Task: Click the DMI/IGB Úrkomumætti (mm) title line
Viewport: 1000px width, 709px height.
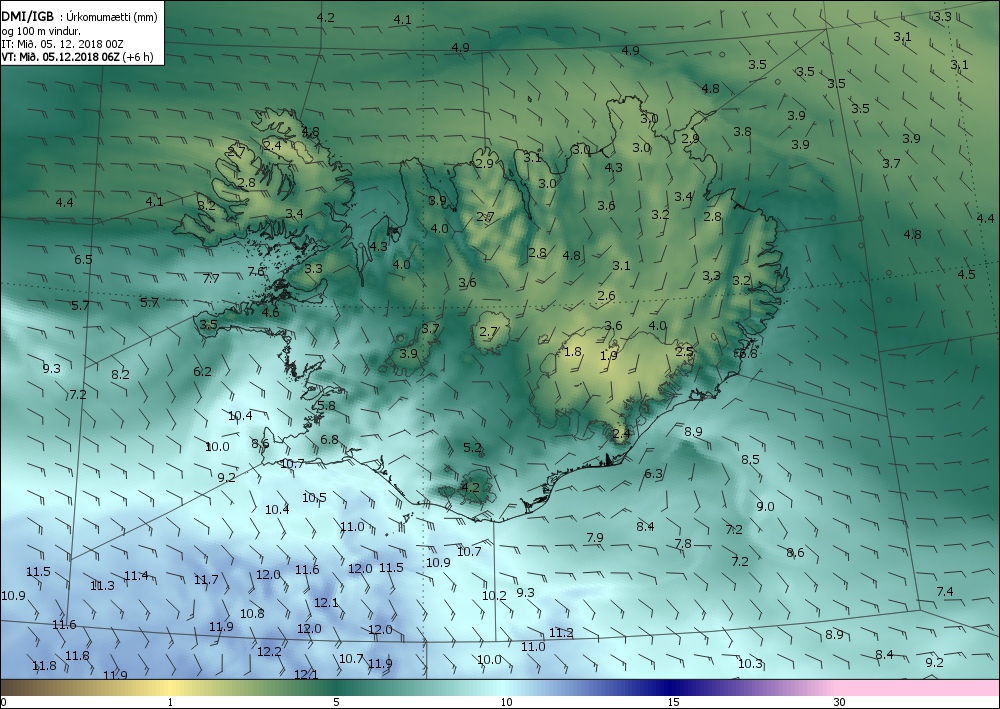Action: 79,17
